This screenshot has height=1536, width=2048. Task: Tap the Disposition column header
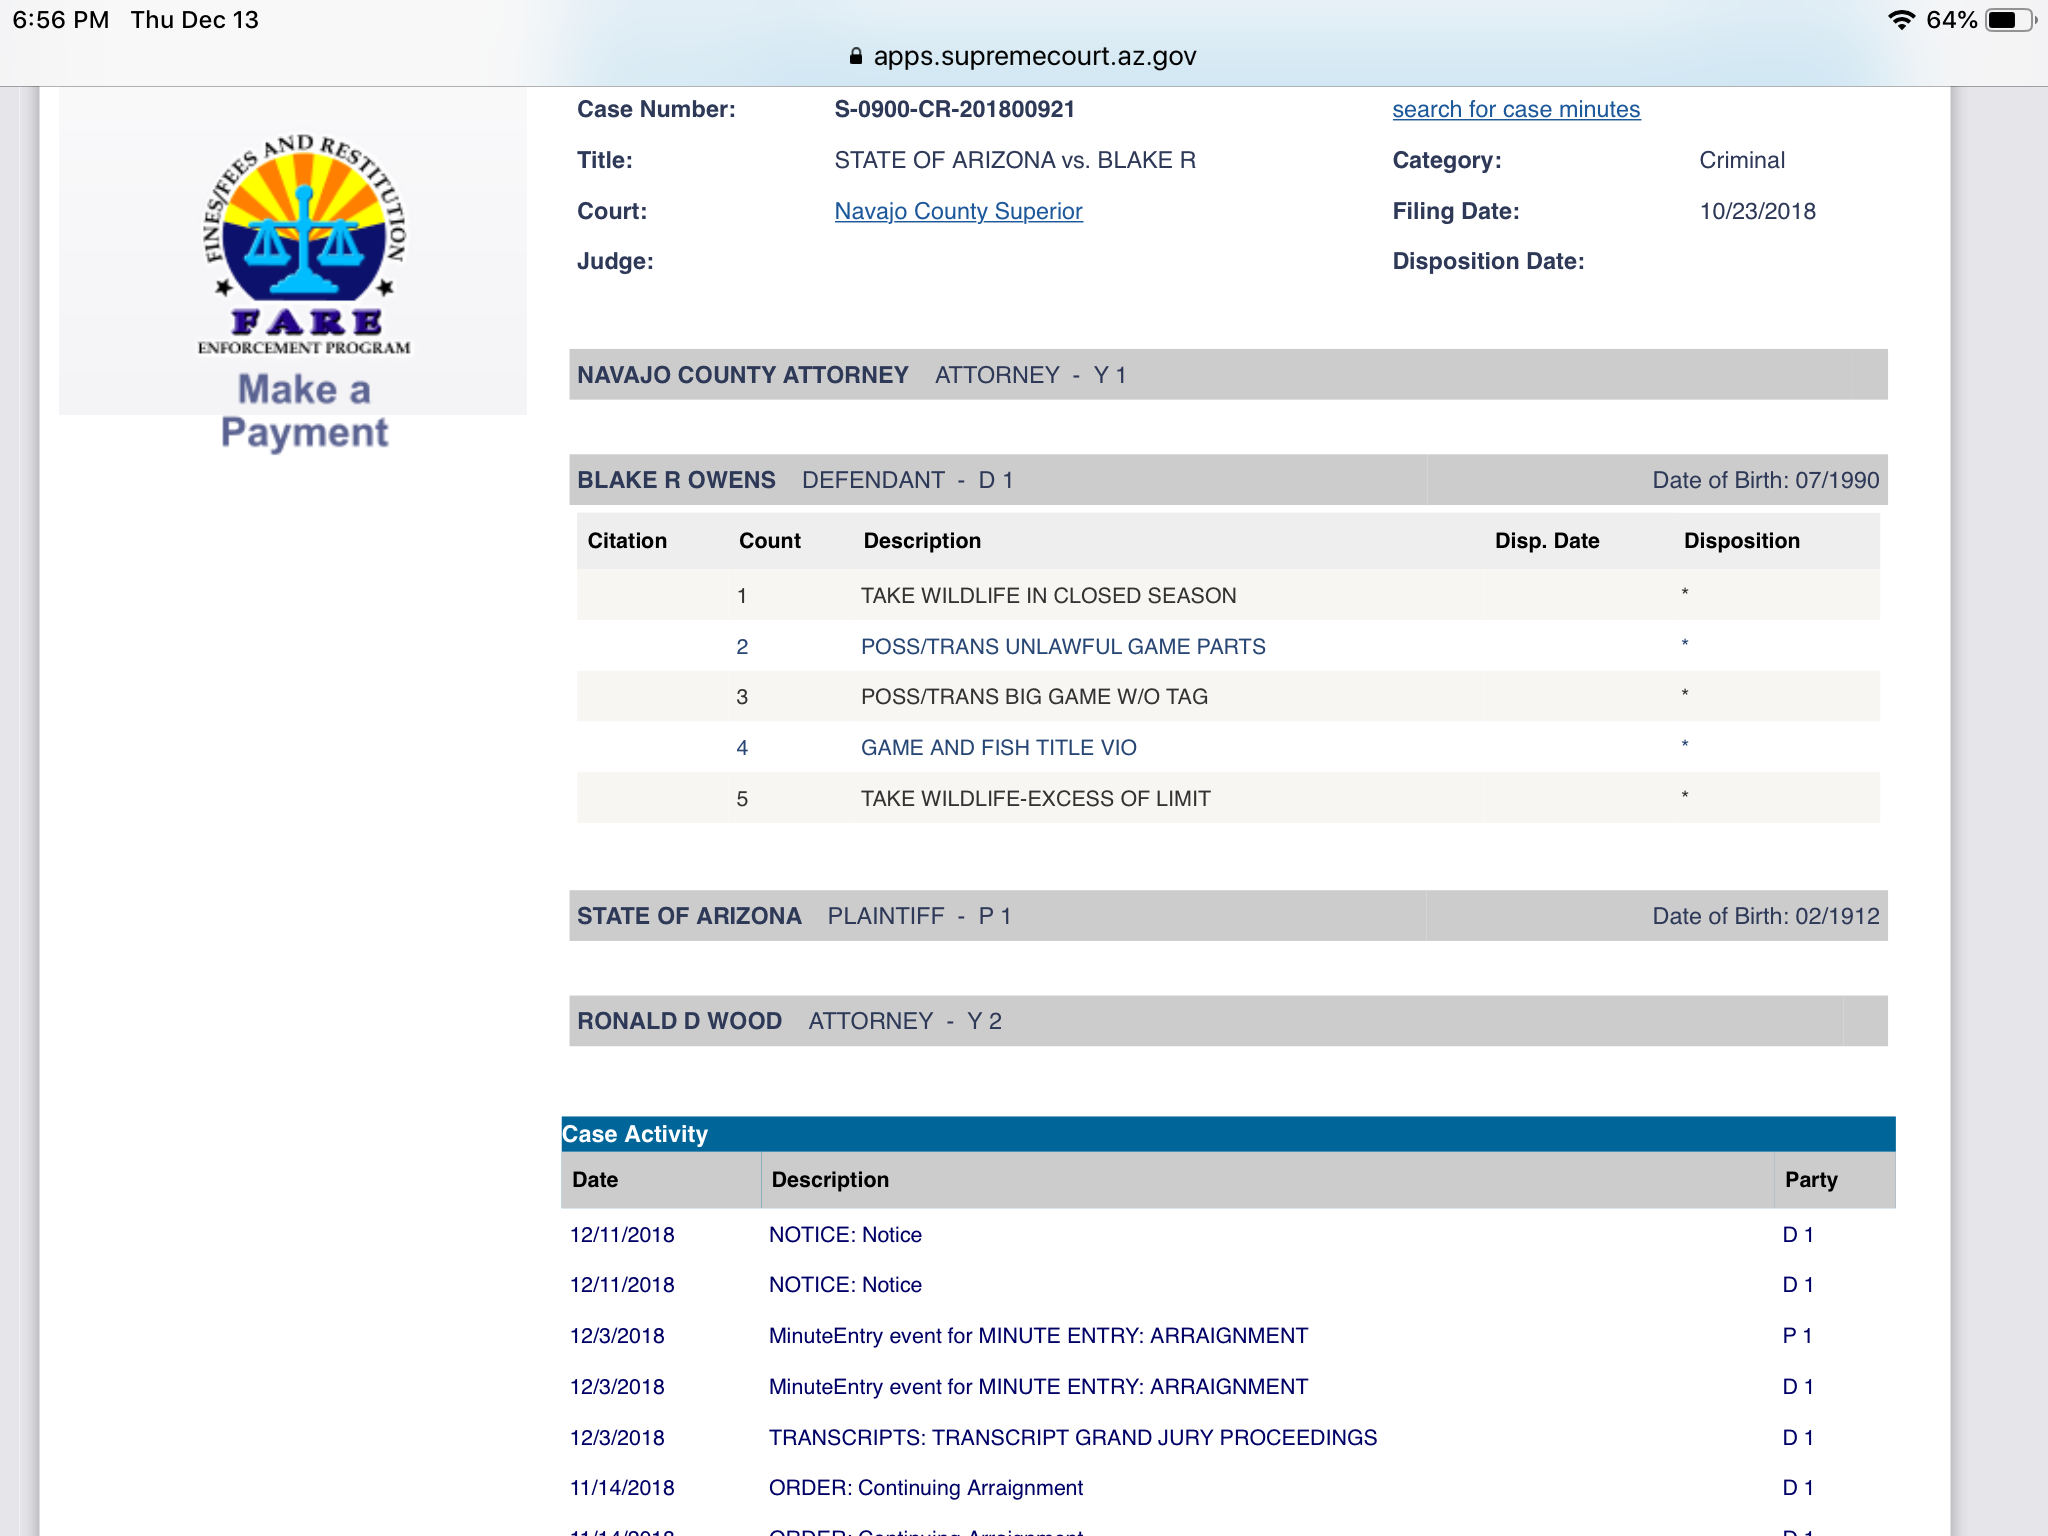click(1741, 541)
